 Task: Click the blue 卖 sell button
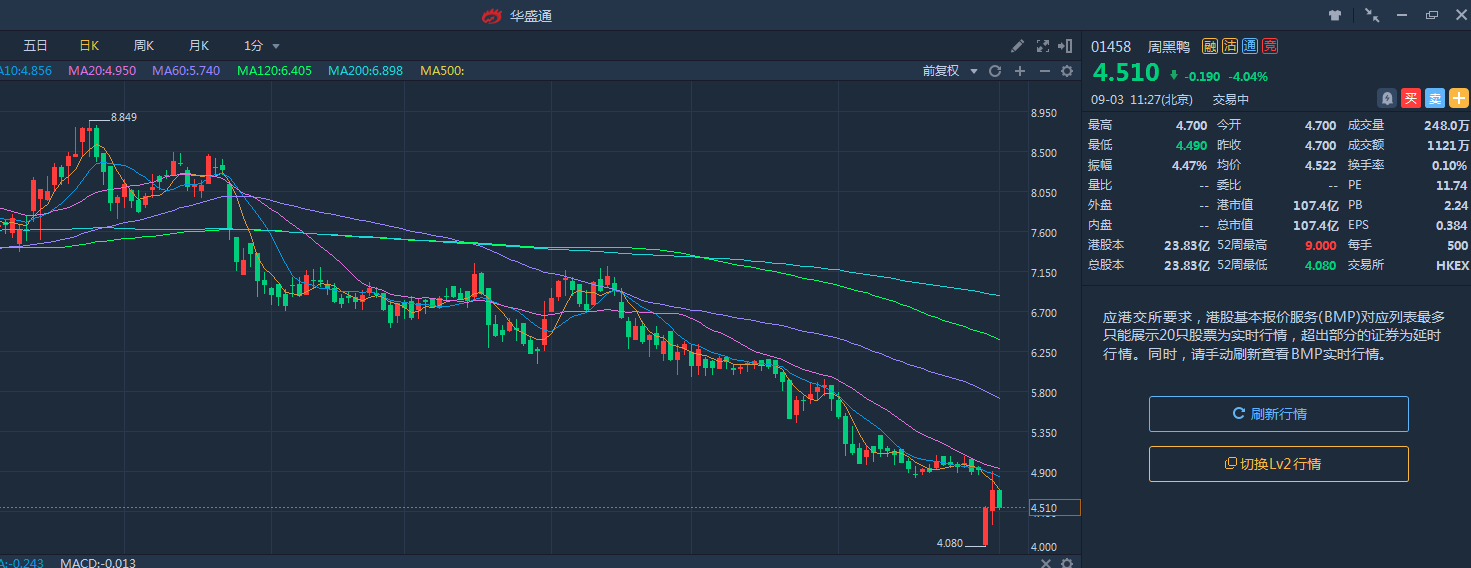tap(1435, 98)
